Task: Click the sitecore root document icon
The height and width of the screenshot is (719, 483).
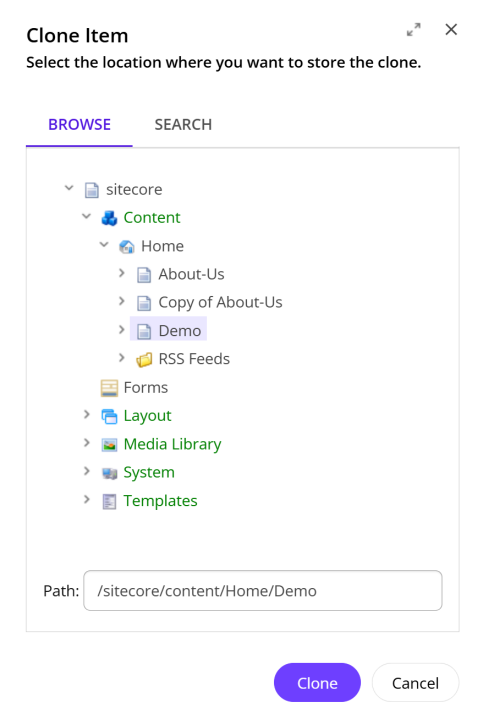Action: [x=92, y=189]
